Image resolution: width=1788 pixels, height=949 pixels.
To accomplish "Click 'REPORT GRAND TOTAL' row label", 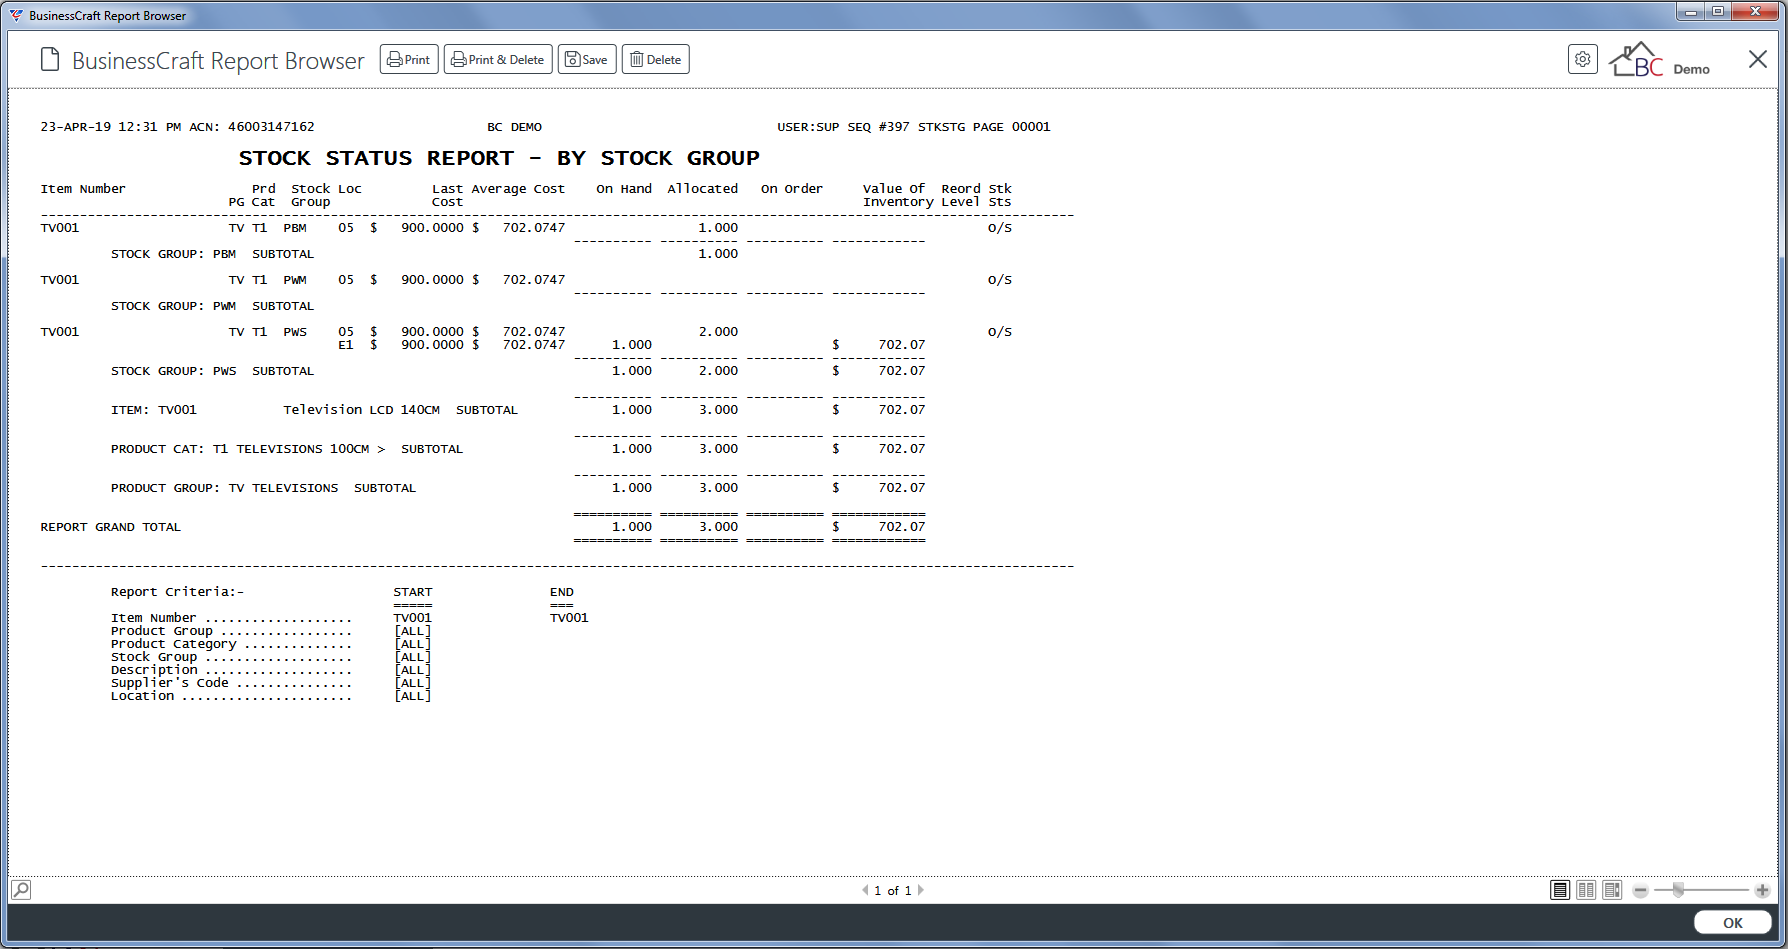I will (x=110, y=527).
